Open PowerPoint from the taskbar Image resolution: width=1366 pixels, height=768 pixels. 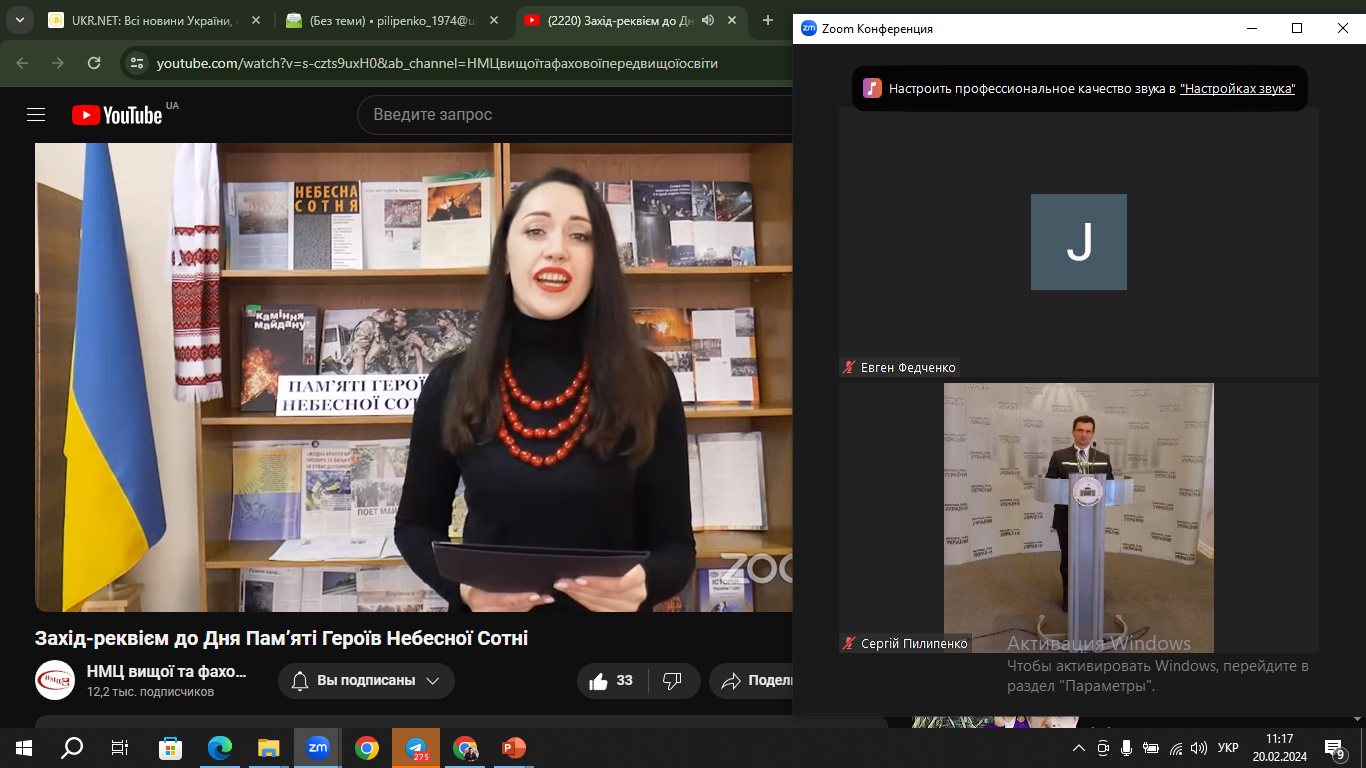(x=514, y=748)
